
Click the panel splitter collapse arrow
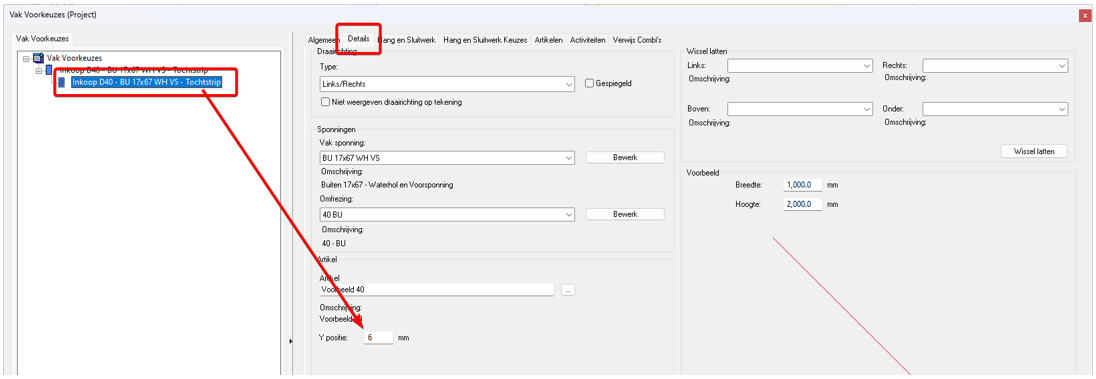pyautogui.click(x=291, y=341)
